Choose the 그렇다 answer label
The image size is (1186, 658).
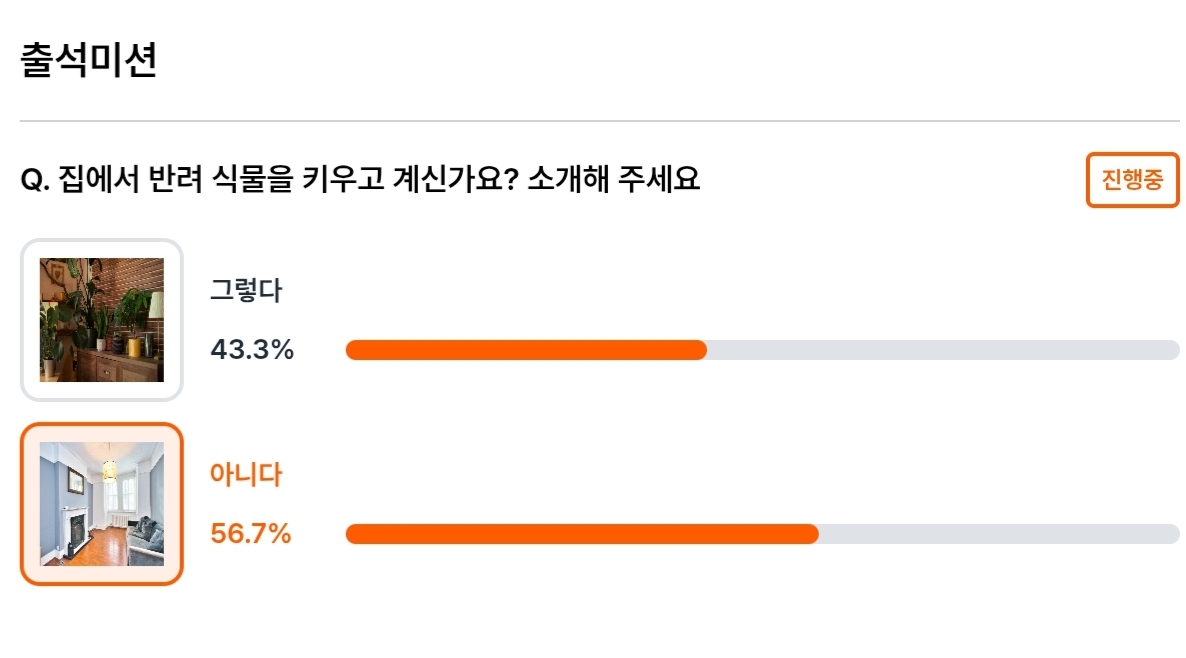246,290
